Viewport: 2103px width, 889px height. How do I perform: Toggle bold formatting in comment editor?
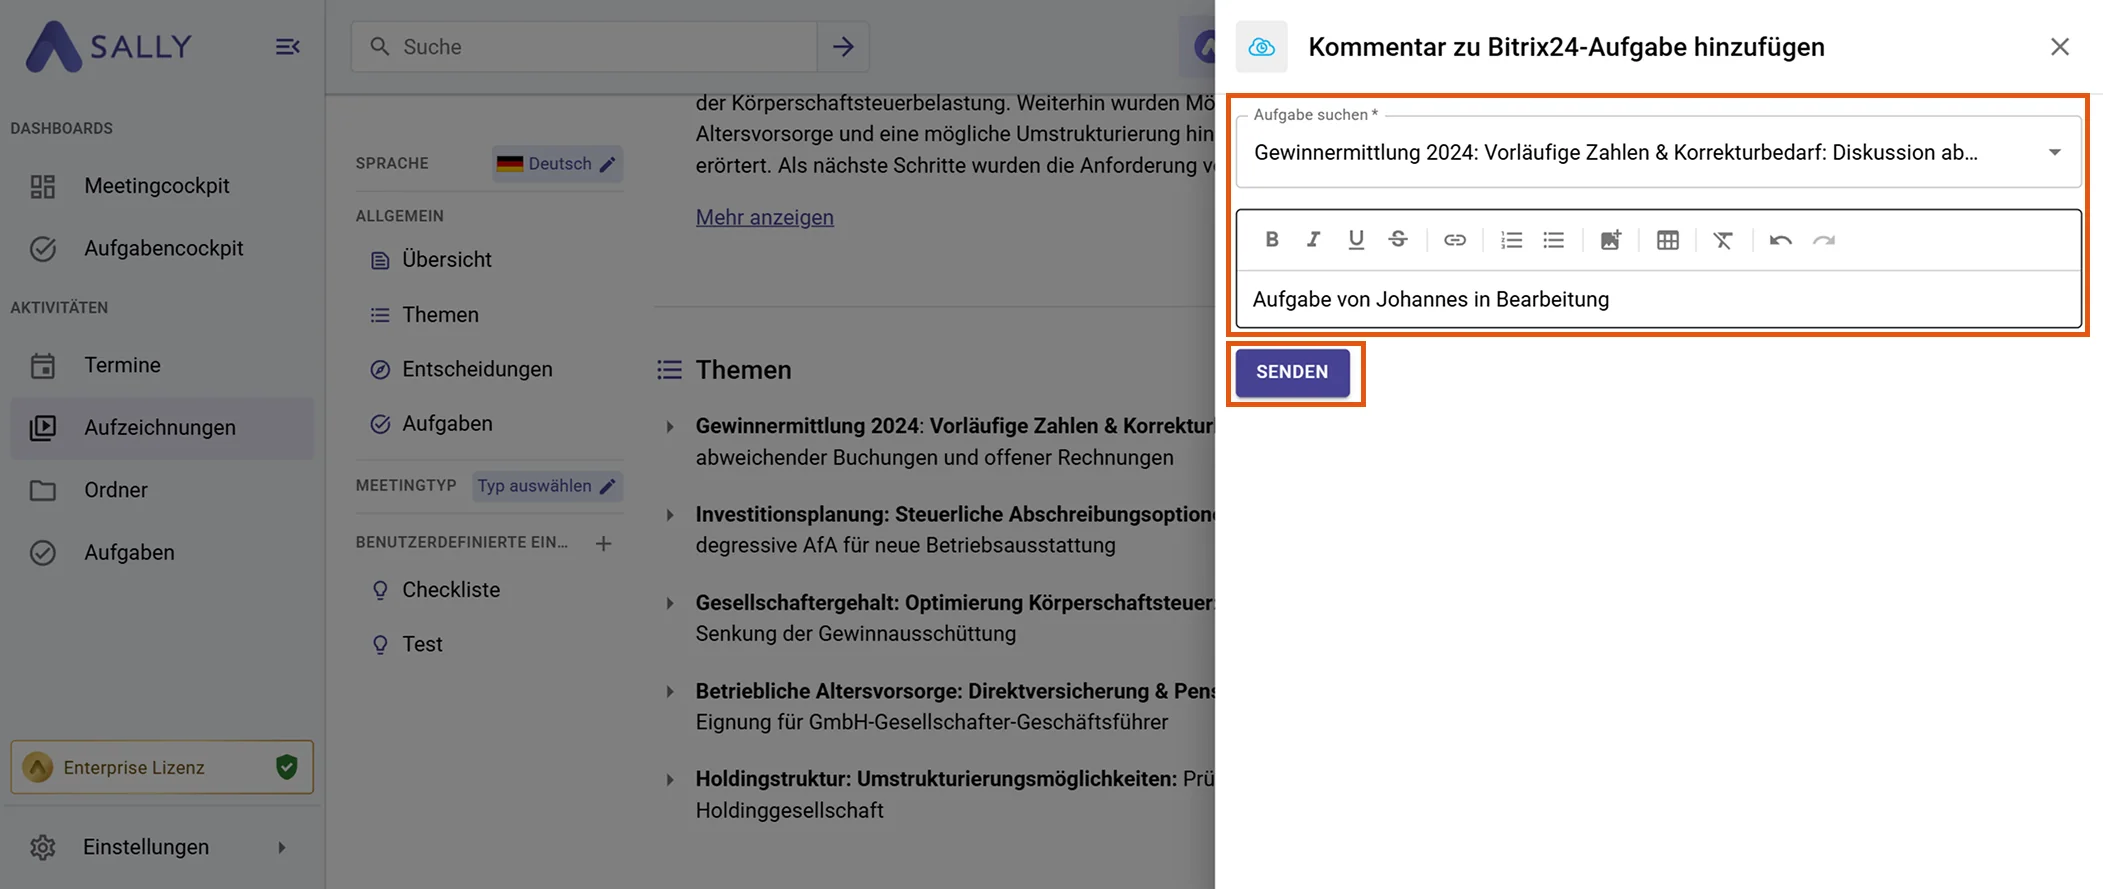[1271, 239]
